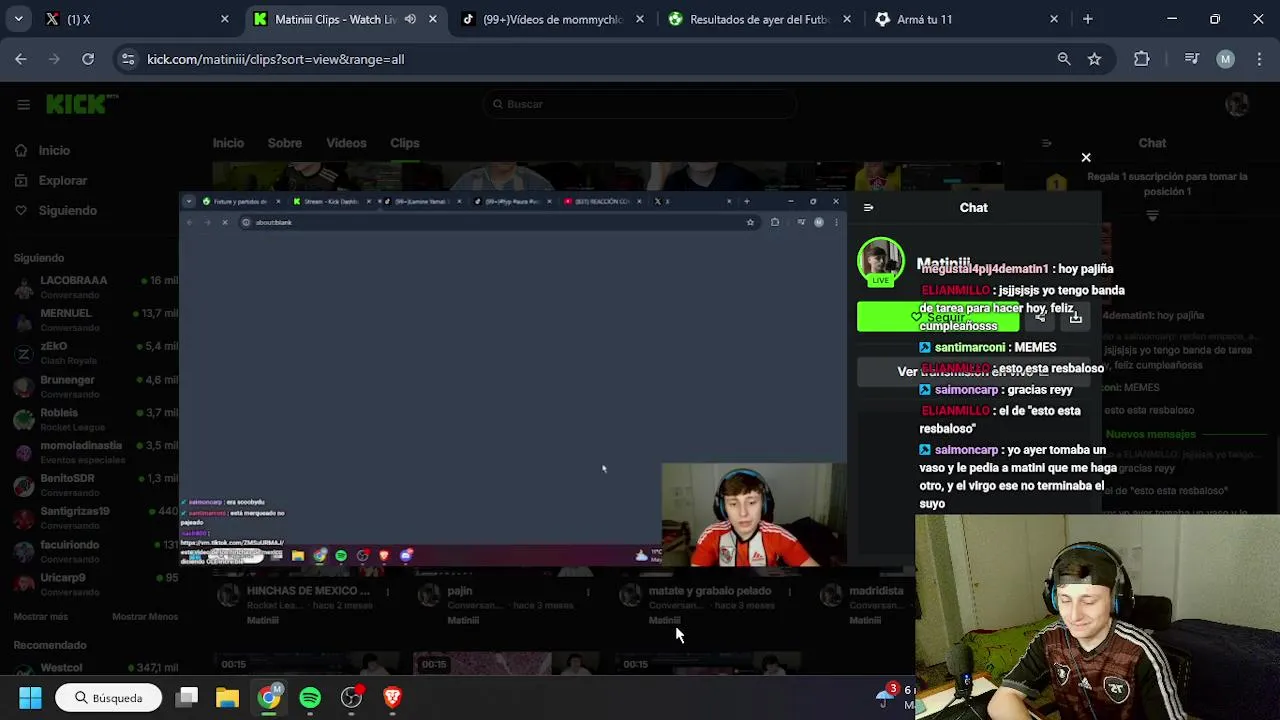Switch to the TikTok Vídeos de mommychlo tab
Screen dimensions: 1280x720
point(552,19)
